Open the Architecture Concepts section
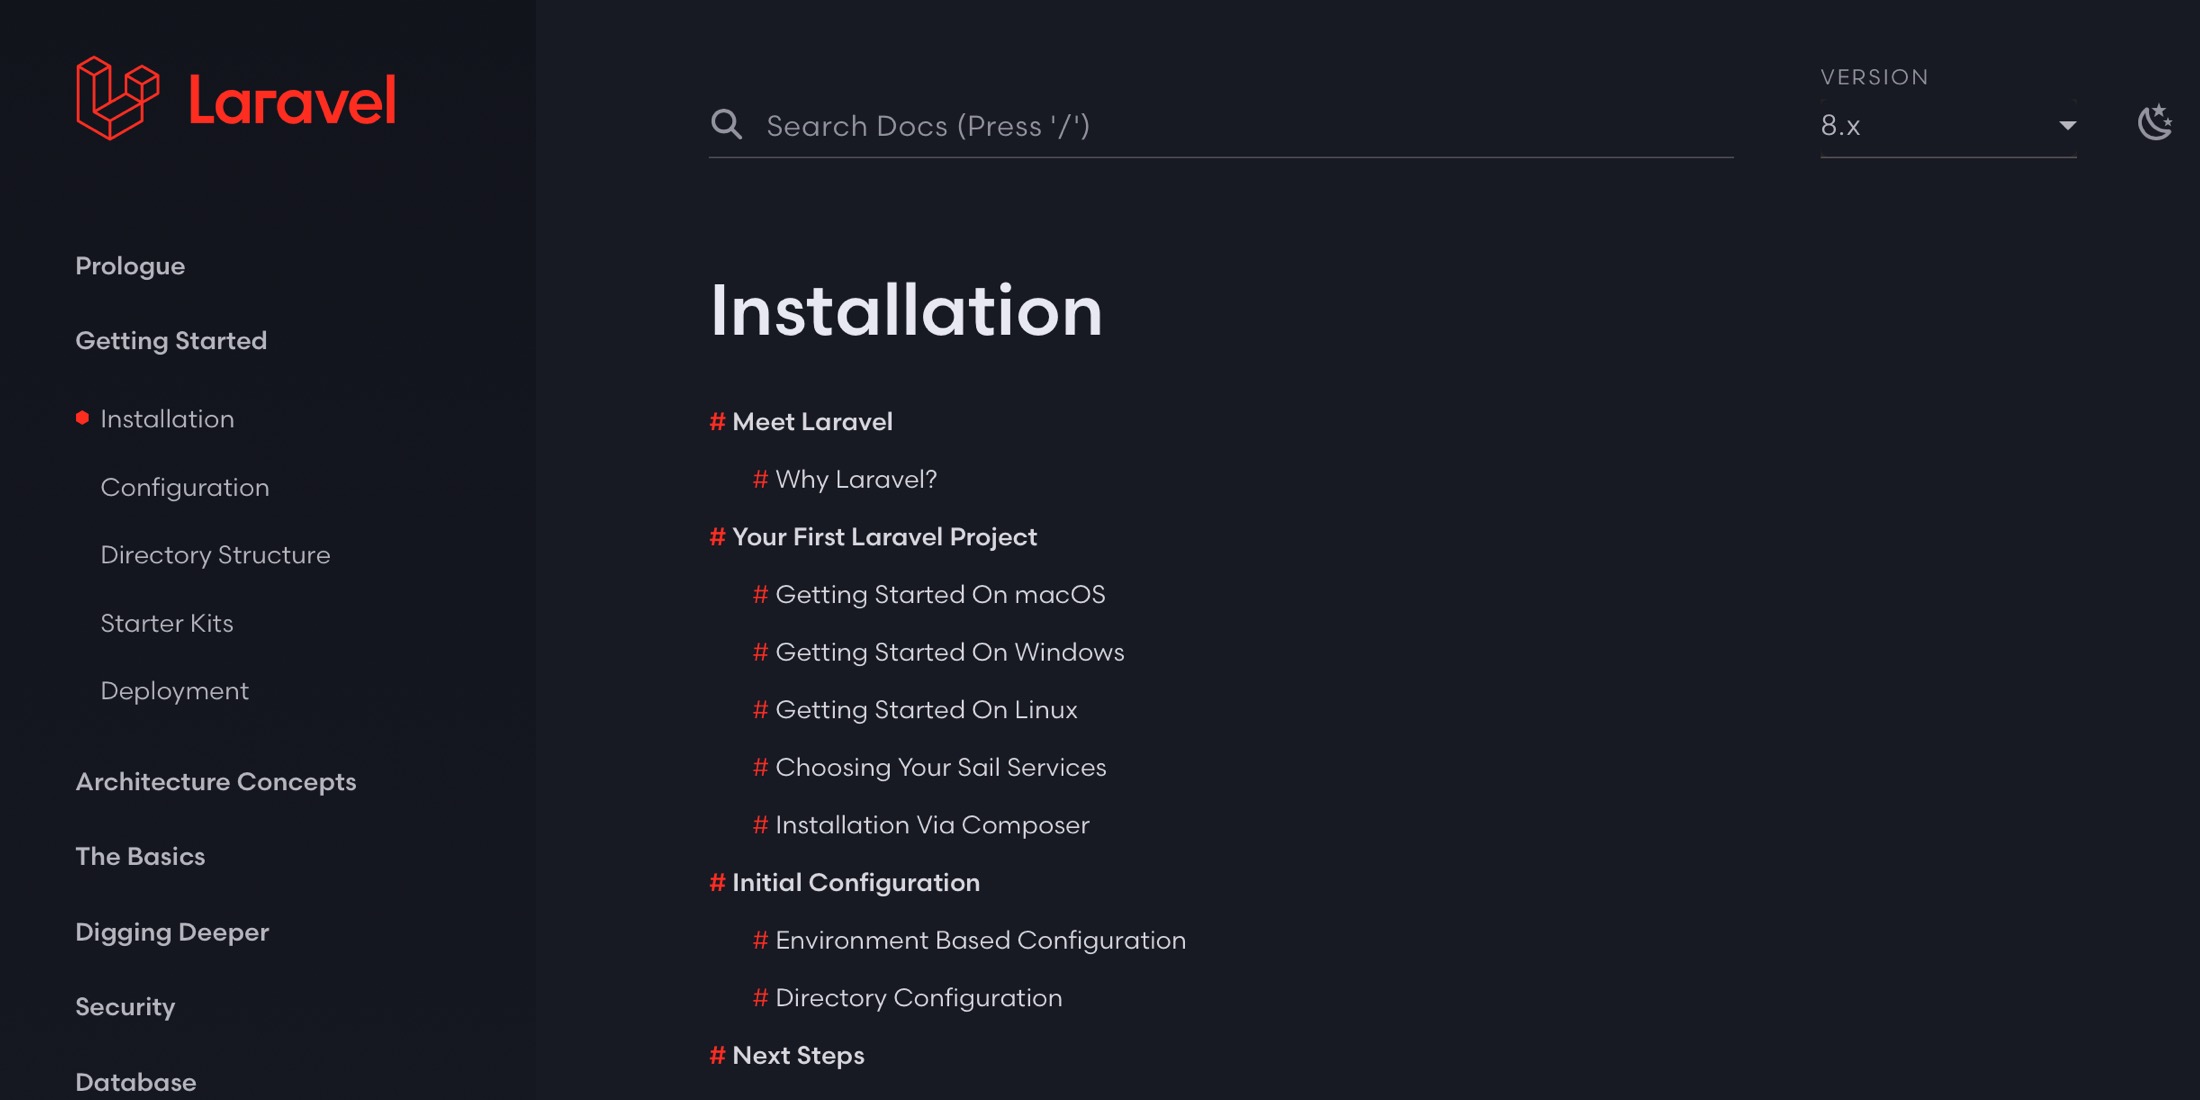The image size is (2200, 1100). tap(216, 782)
